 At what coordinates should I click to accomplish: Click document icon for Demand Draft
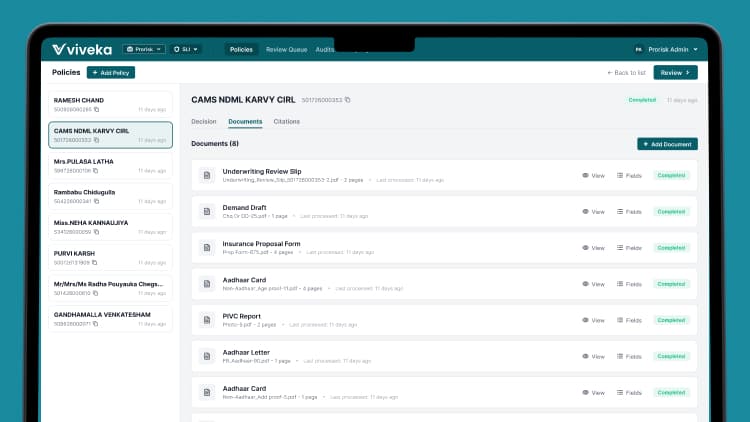pyautogui.click(x=207, y=211)
